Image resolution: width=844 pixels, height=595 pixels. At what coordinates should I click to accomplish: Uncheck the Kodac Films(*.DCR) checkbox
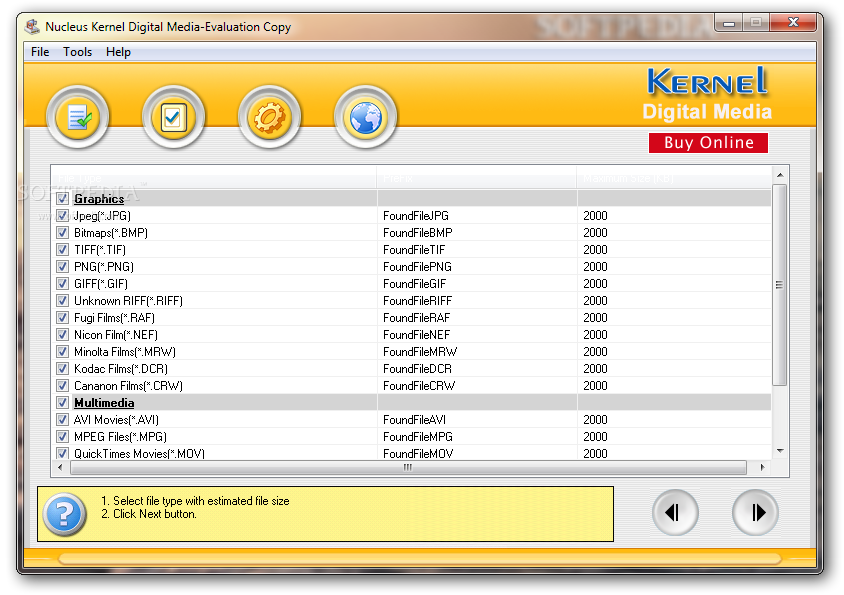pos(62,368)
